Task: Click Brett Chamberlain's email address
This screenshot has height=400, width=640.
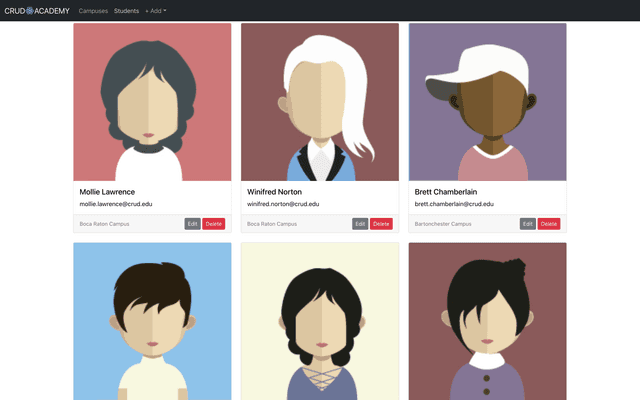Action: [454, 204]
